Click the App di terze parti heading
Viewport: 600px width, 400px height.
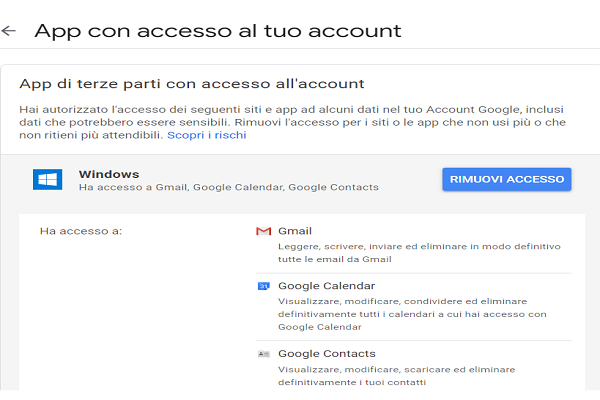point(192,82)
